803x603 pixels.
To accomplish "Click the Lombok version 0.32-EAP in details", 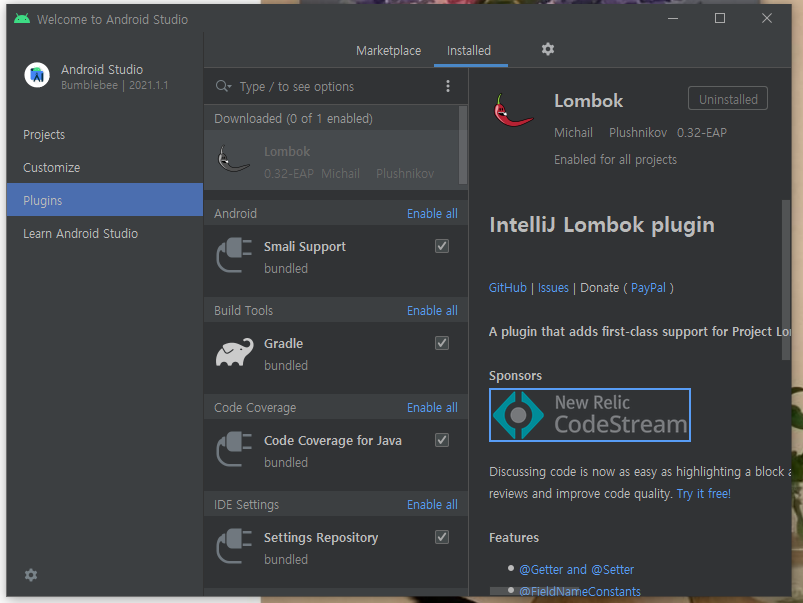I will coord(702,133).
